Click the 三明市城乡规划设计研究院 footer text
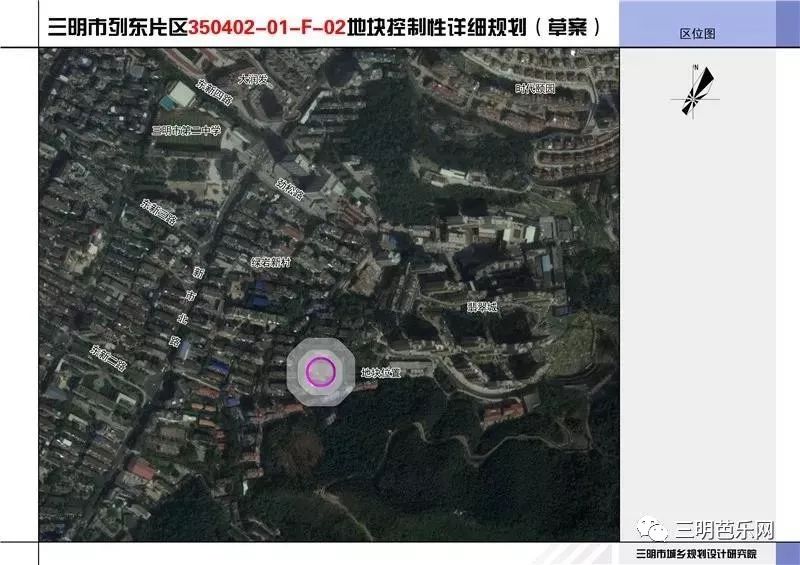This screenshot has width=800, height=565. (696, 554)
